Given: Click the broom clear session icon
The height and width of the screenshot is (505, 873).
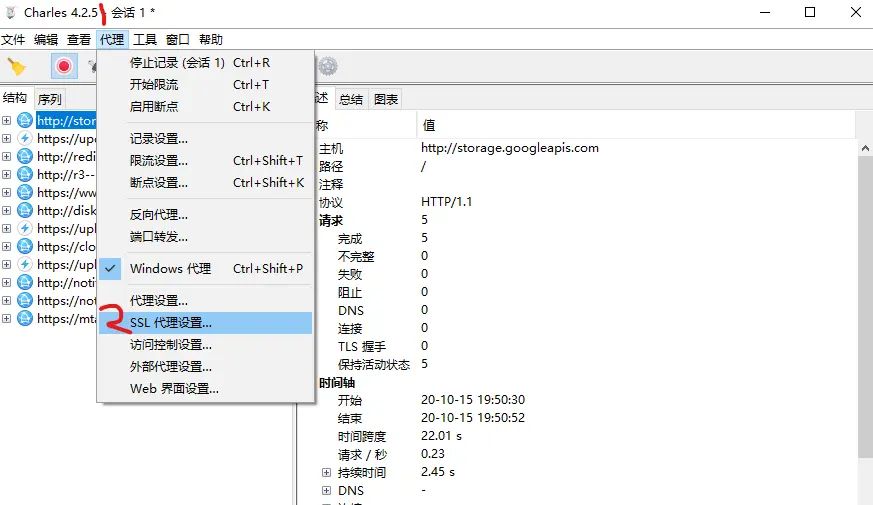Looking at the screenshot, I should [x=17, y=67].
